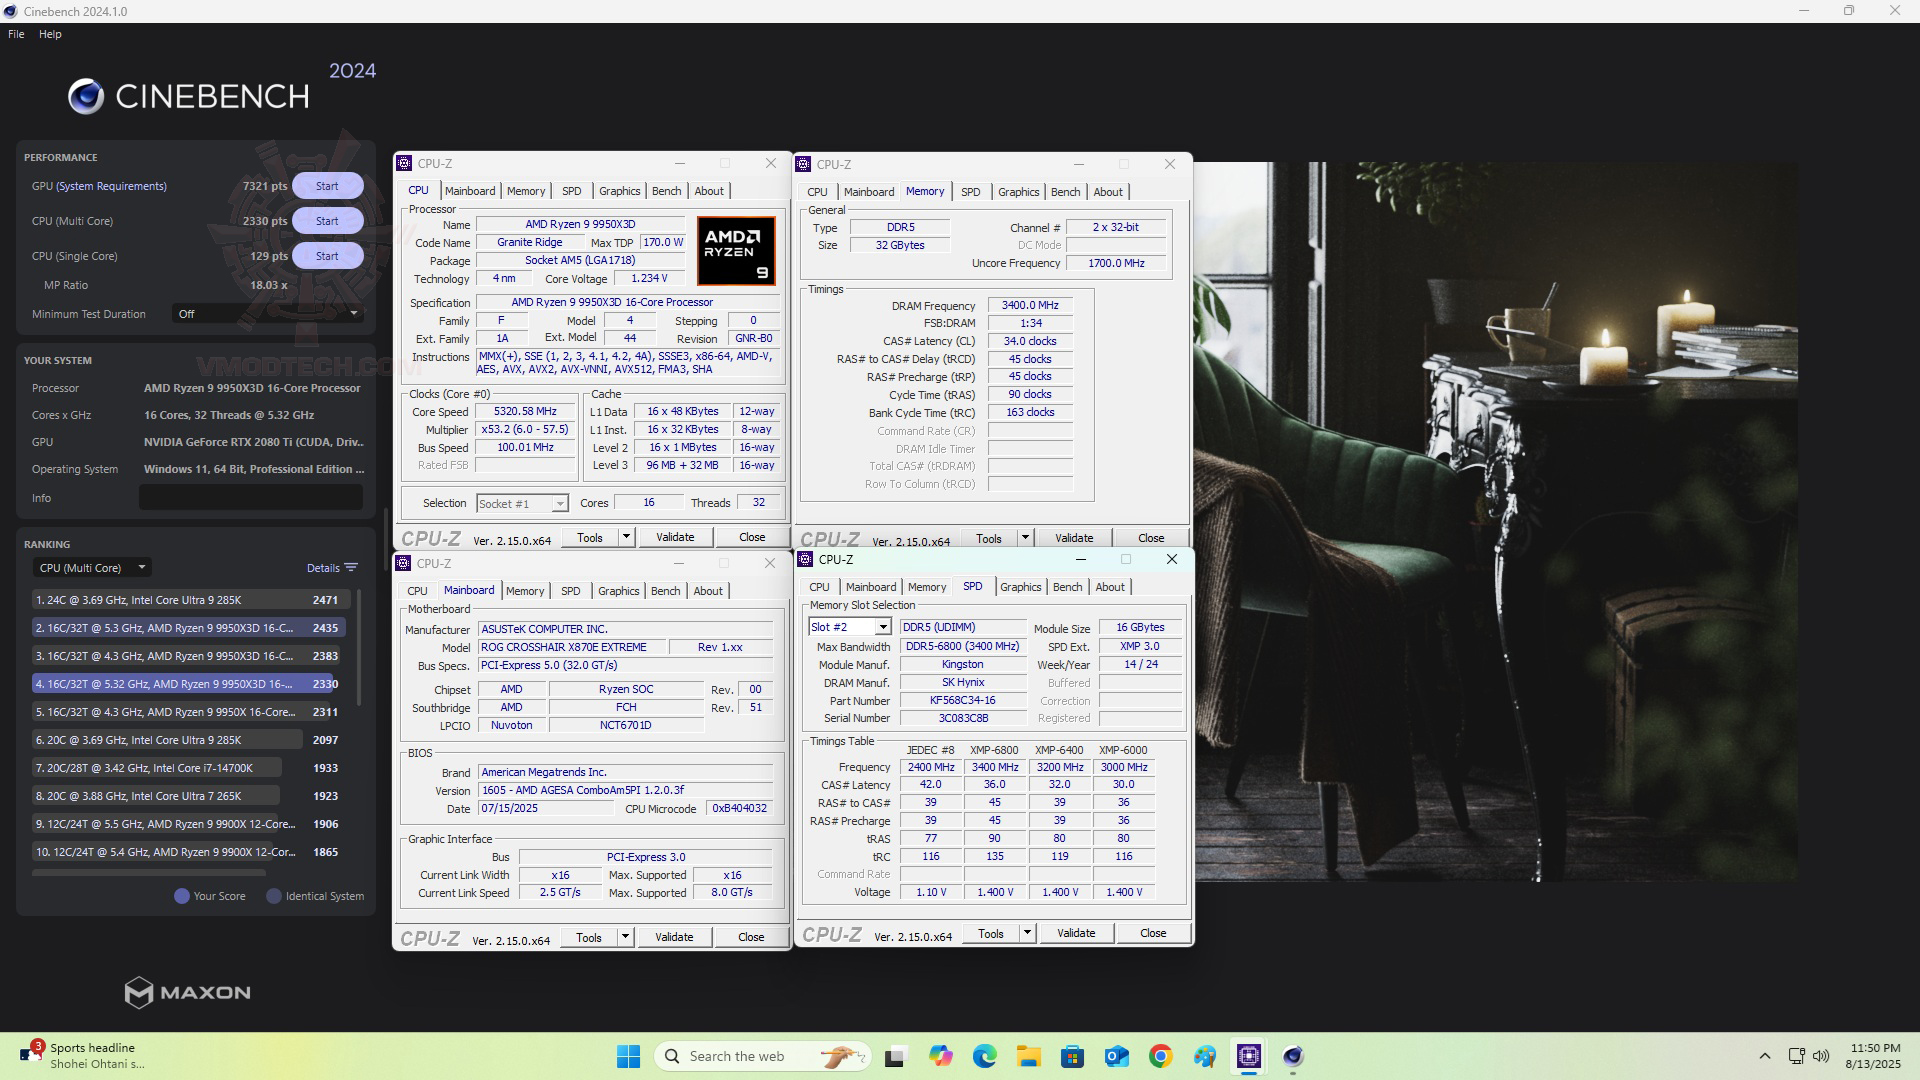1920x1080 pixels.
Task: Click Validate in the CPU-Z SPD window
Action: coord(1076,932)
